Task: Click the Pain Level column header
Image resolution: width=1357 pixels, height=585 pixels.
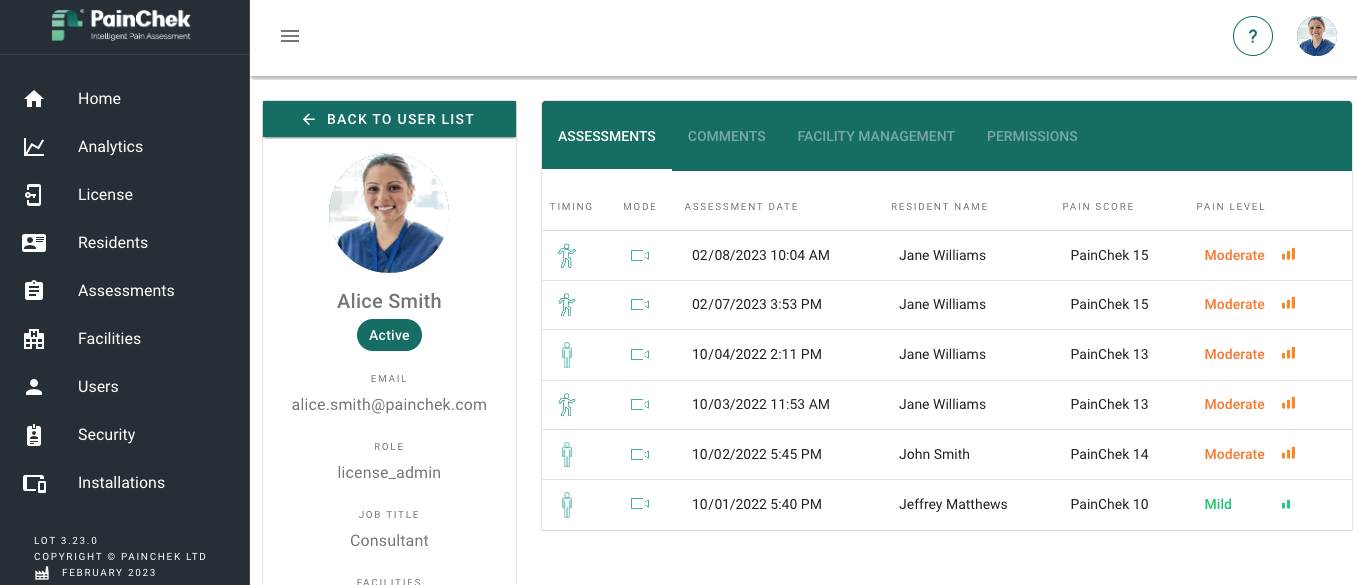Action: point(1230,207)
